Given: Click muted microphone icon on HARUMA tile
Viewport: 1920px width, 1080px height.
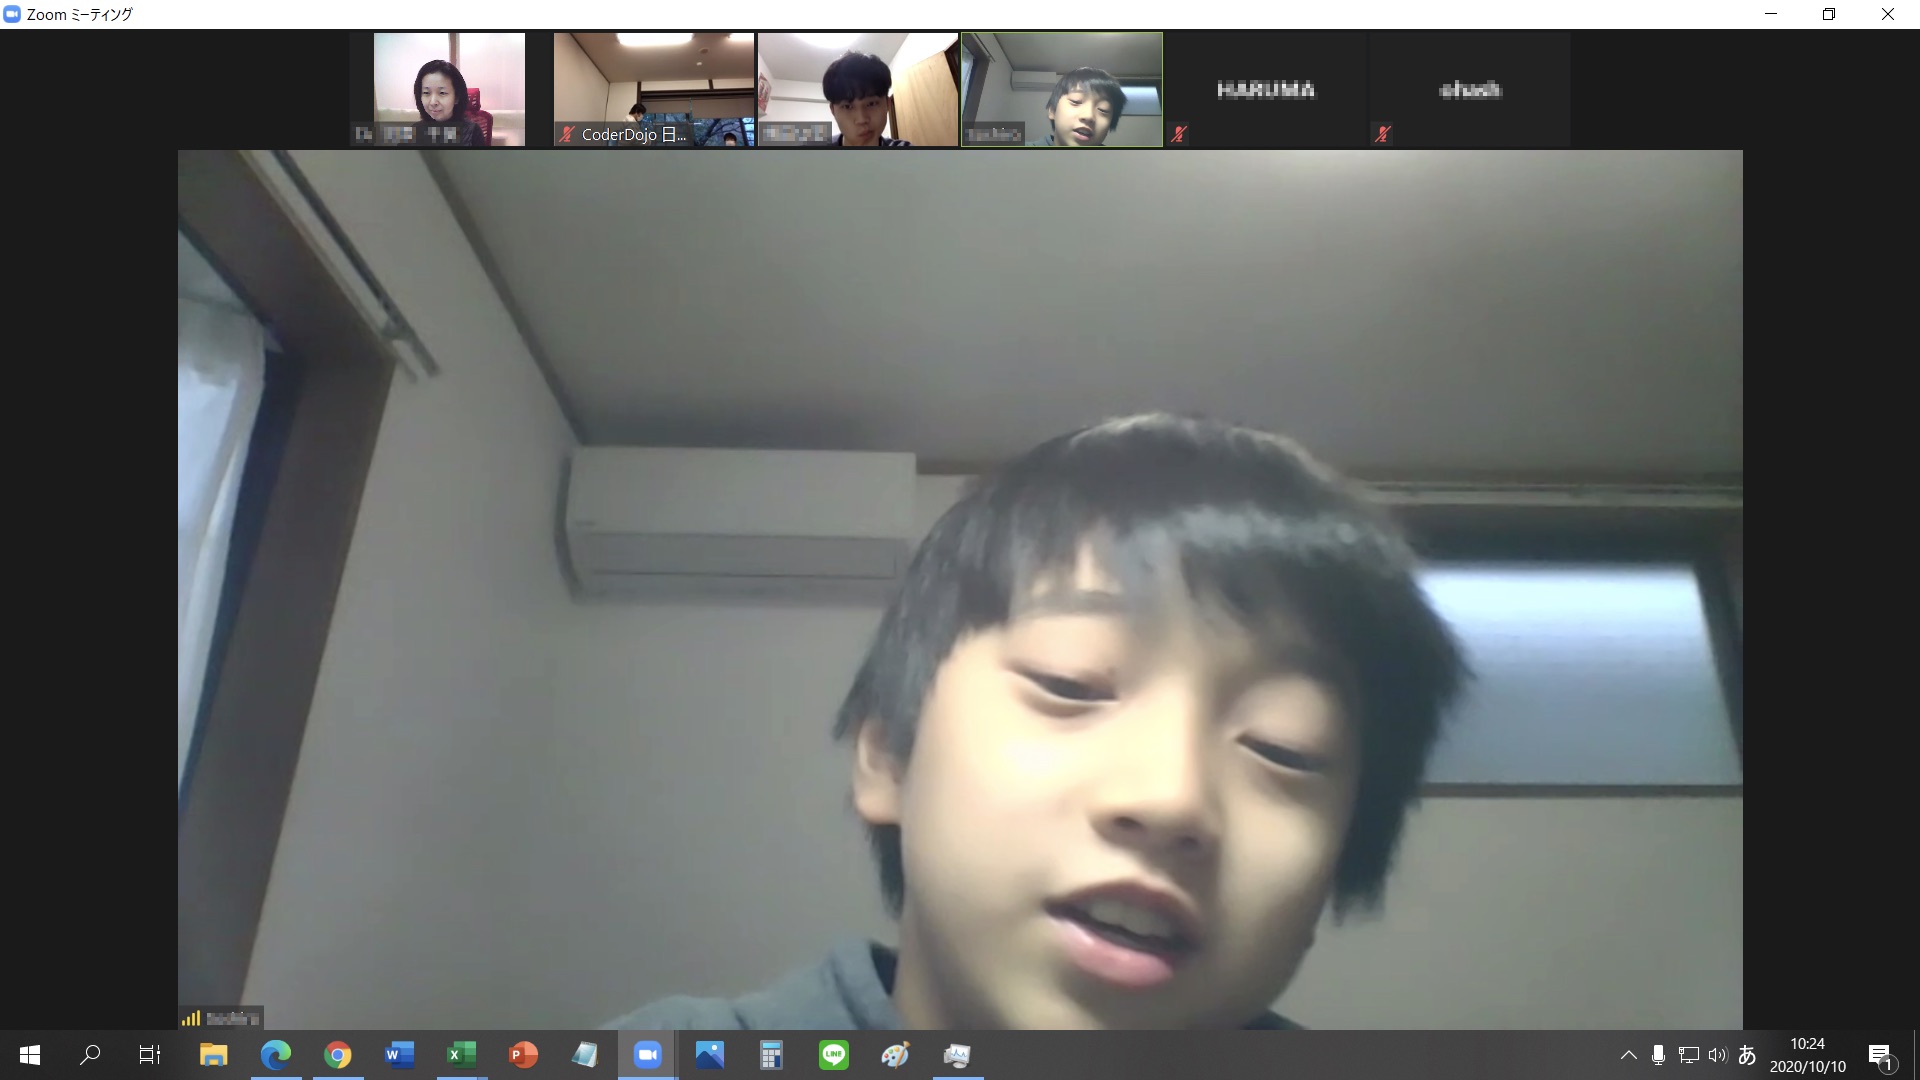Looking at the screenshot, I should click(x=1179, y=134).
